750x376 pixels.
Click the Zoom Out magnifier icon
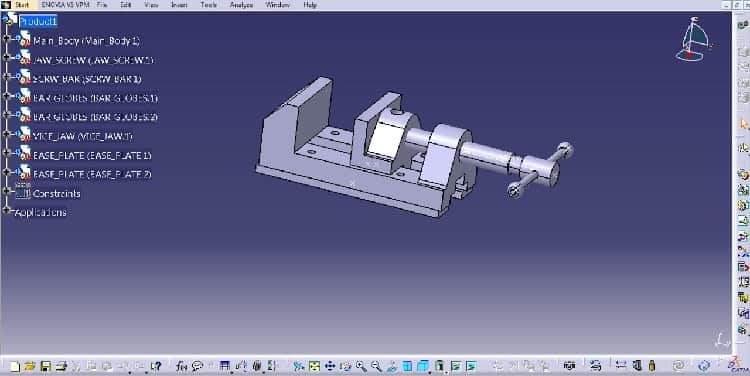click(x=376, y=366)
